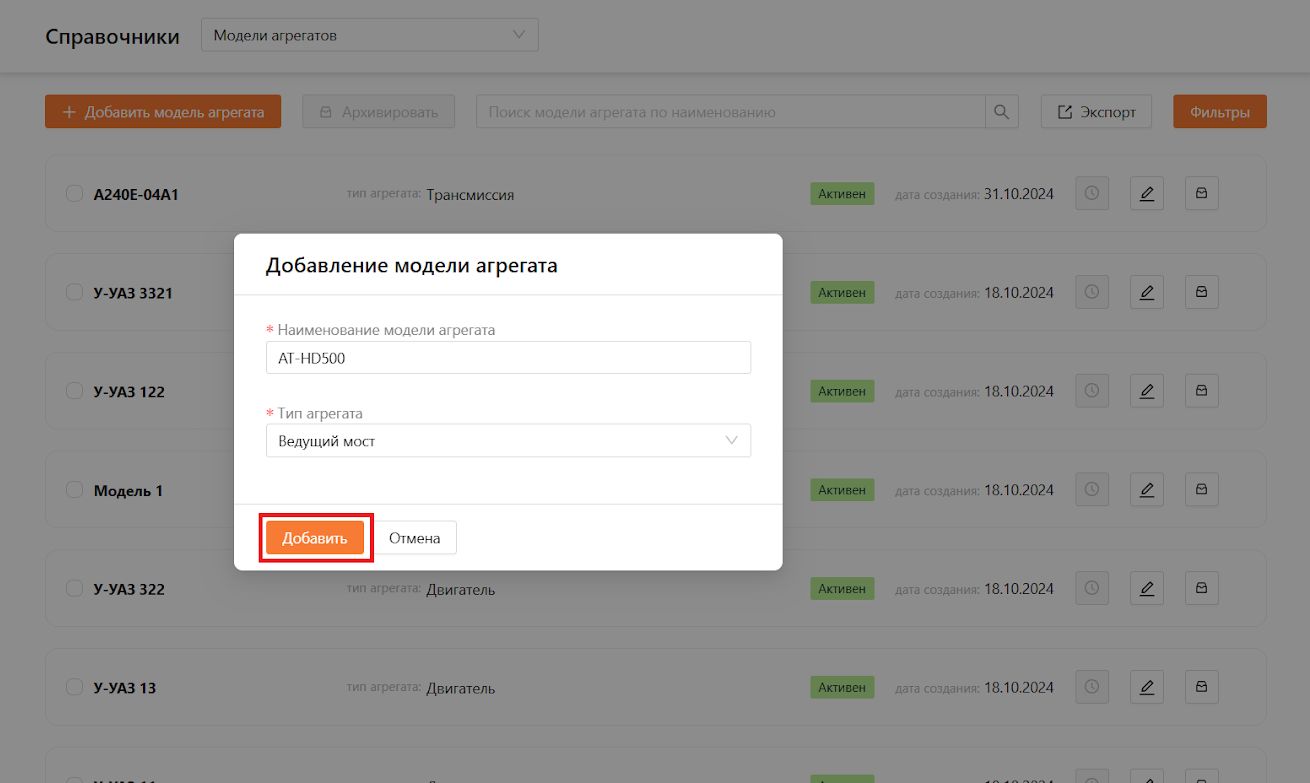Edit У-УАЗ 13 with pencil icon
This screenshot has height=783, width=1310.
coord(1147,687)
